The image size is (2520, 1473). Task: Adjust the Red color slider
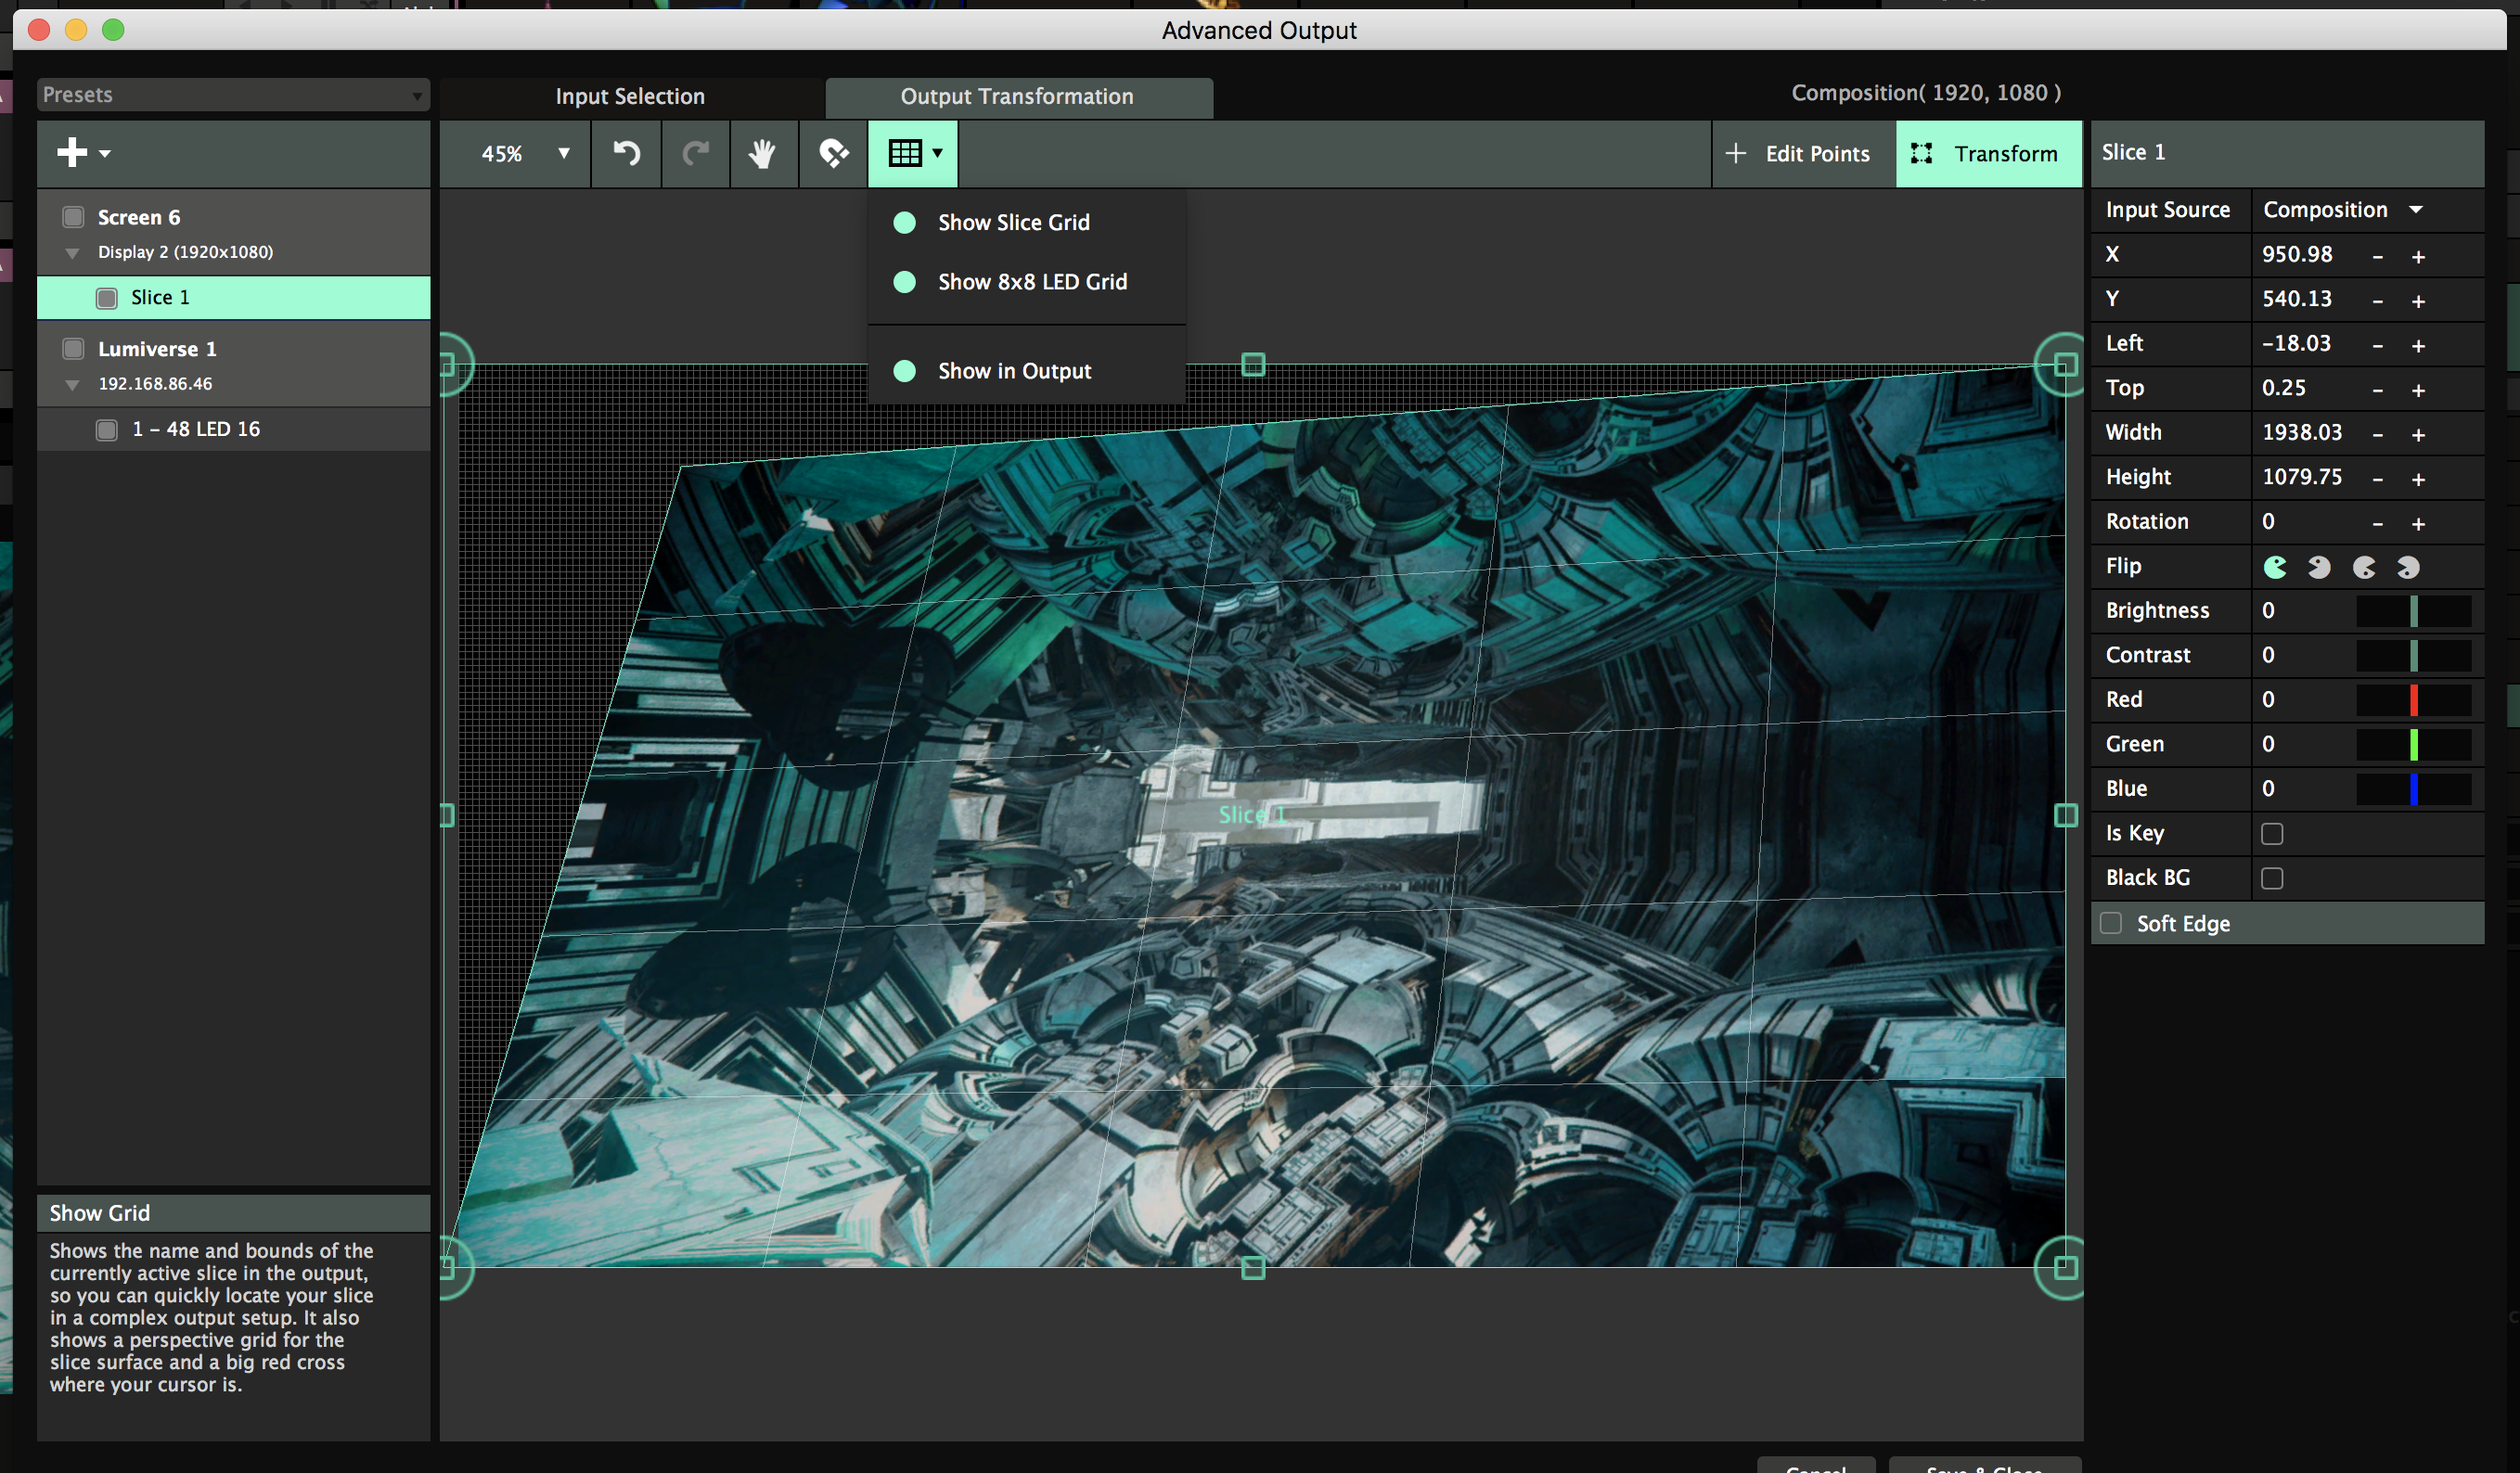coord(2413,699)
